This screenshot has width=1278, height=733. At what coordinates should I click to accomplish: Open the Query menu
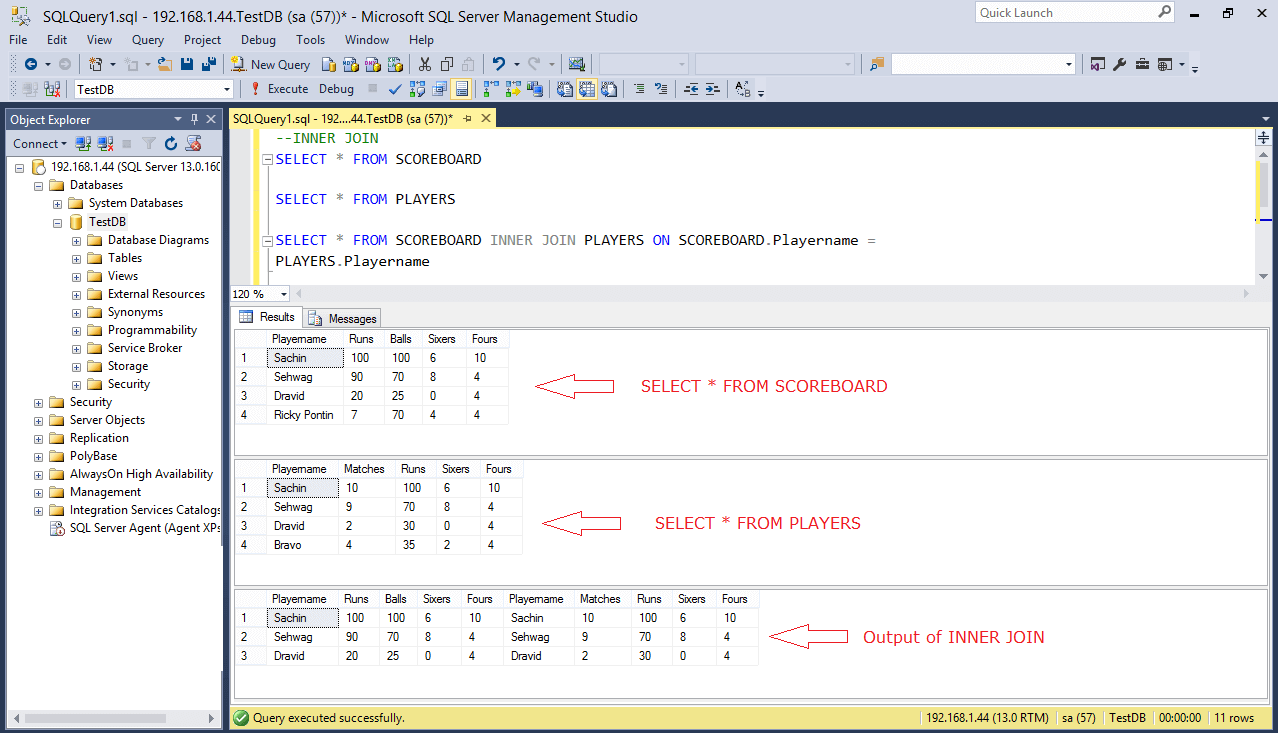pyautogui.click(x=147, y=40)
